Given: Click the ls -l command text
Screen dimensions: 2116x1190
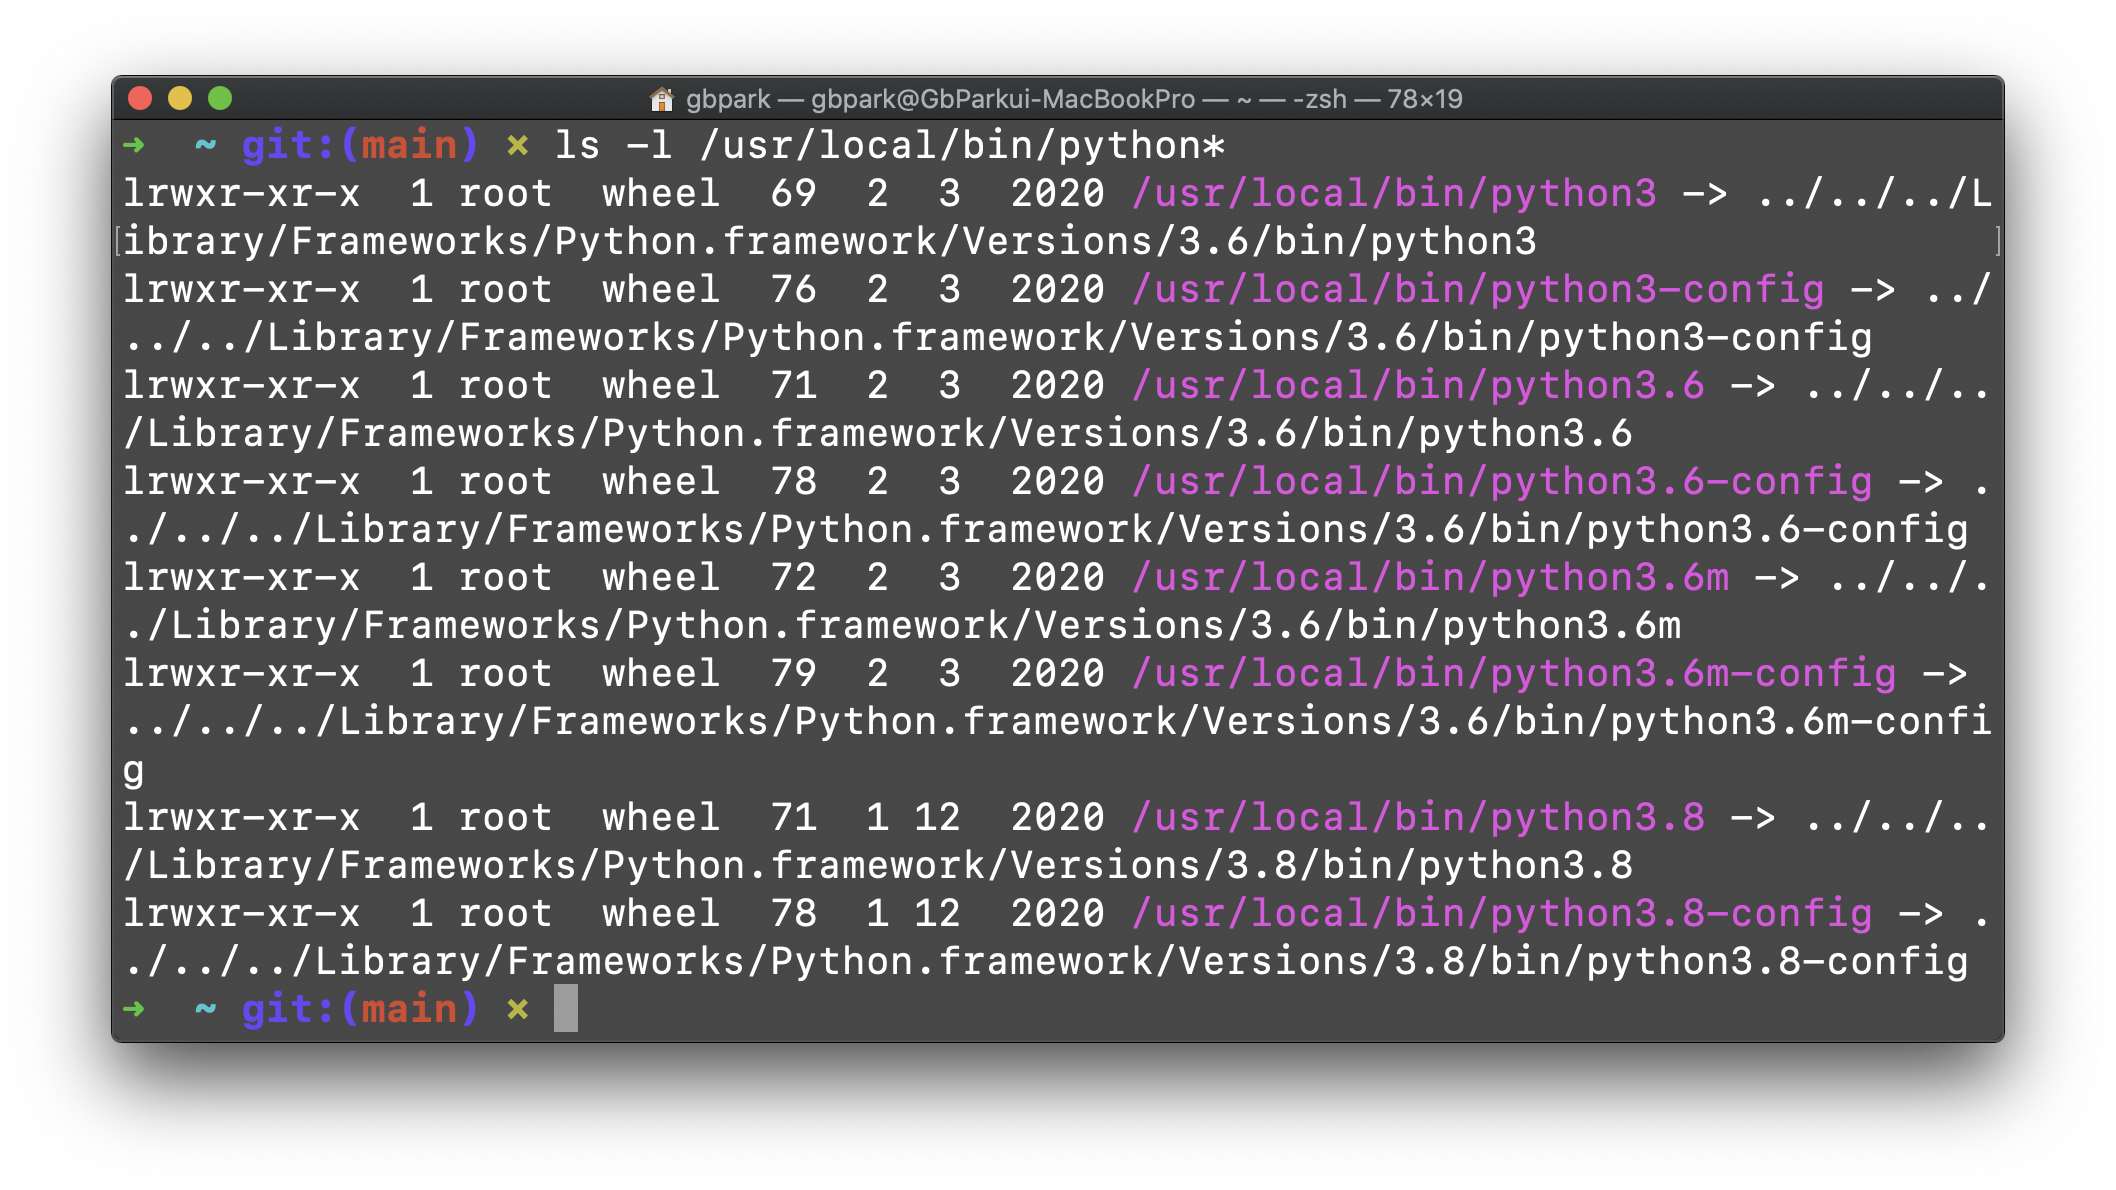Looking at the screenshot, I should [613, 146].
